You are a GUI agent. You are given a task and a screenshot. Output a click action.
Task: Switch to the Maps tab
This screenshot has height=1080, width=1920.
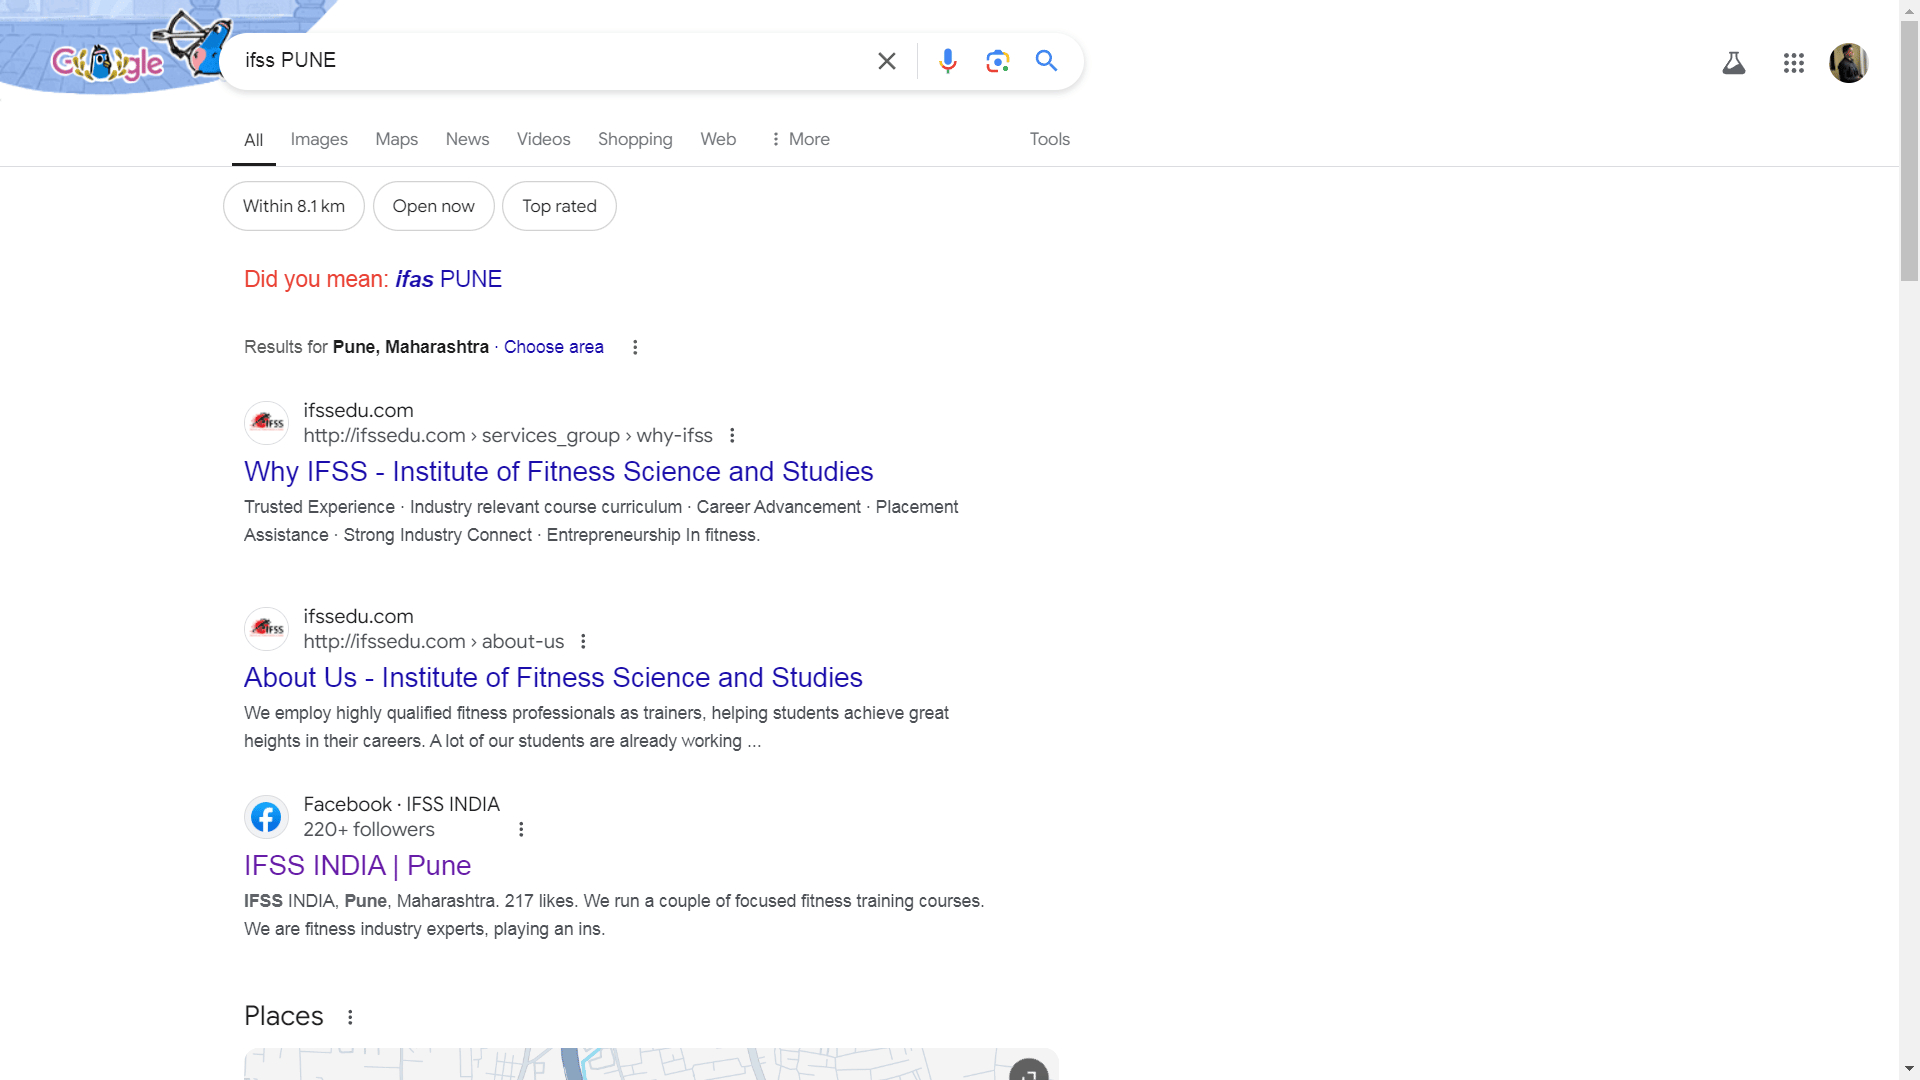pos(397,139)
